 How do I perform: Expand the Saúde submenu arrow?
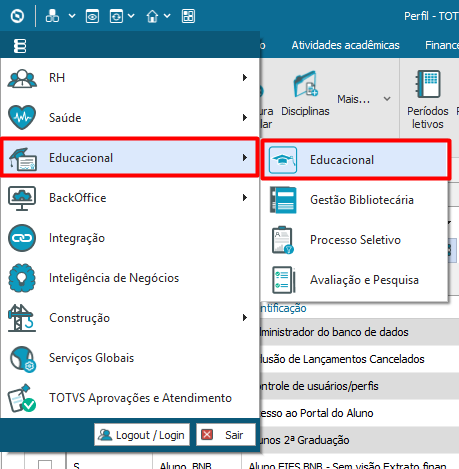[245, 117]
